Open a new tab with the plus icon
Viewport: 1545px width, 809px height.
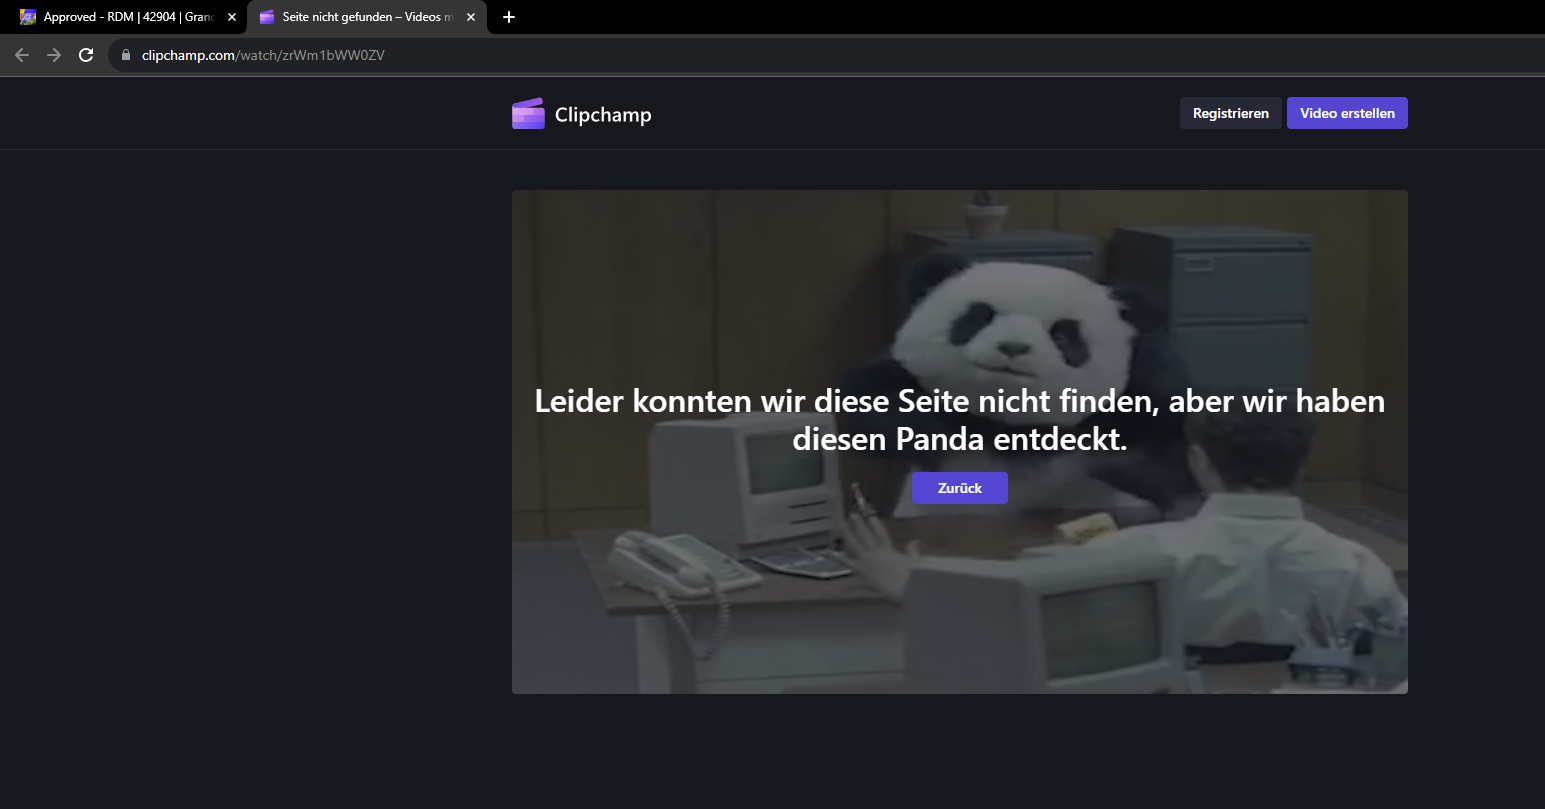point(509,17)
